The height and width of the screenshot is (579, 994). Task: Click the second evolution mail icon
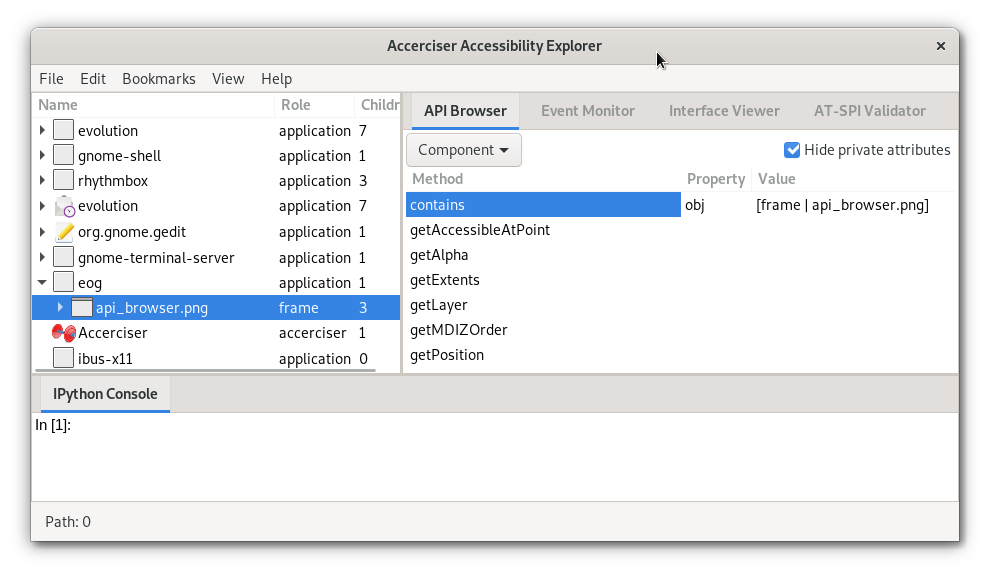pos(64,206)
